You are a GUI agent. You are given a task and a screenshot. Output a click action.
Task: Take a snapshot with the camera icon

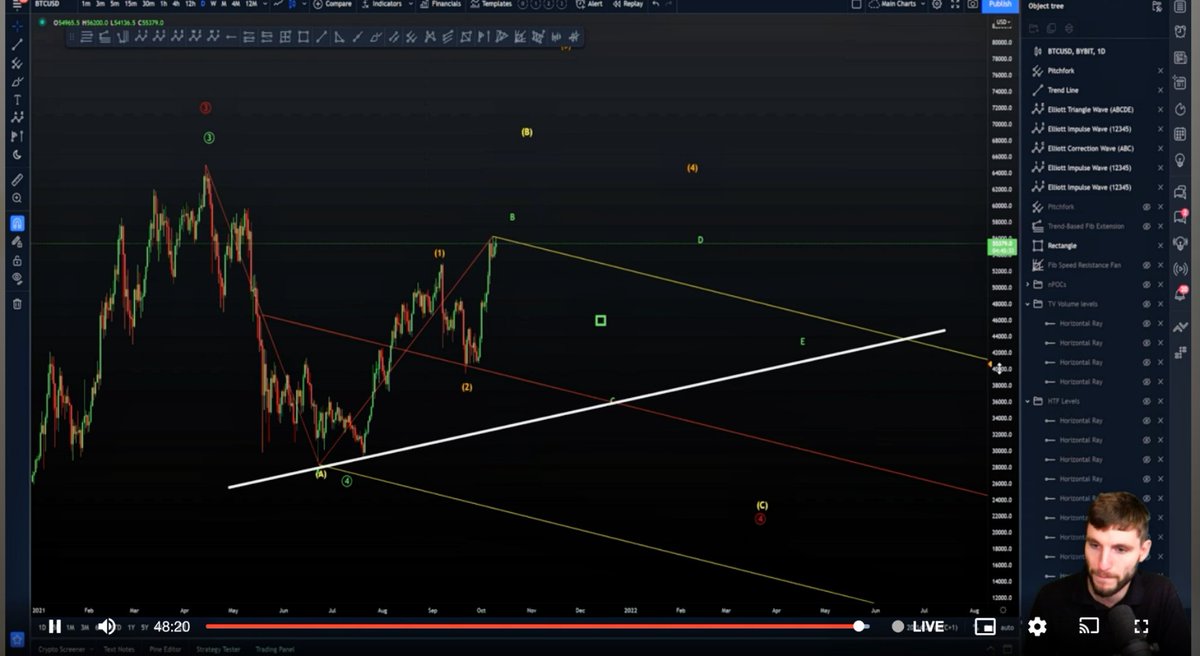973,4
